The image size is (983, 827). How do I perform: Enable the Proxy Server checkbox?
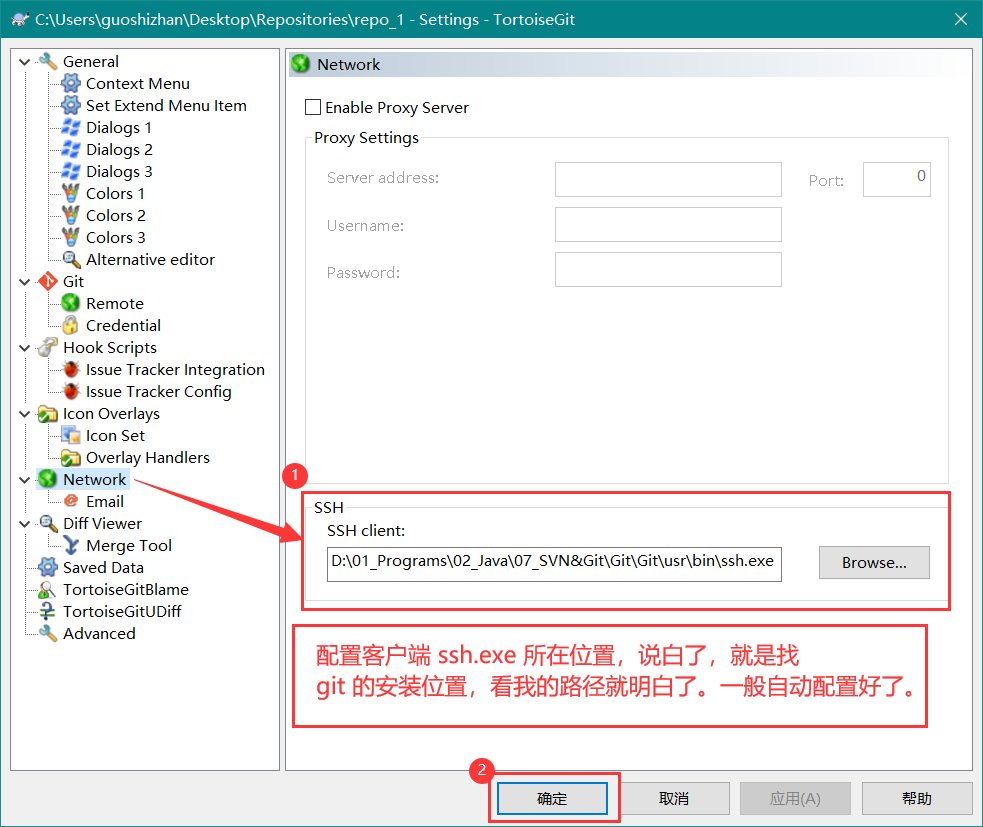coord(313,107)
